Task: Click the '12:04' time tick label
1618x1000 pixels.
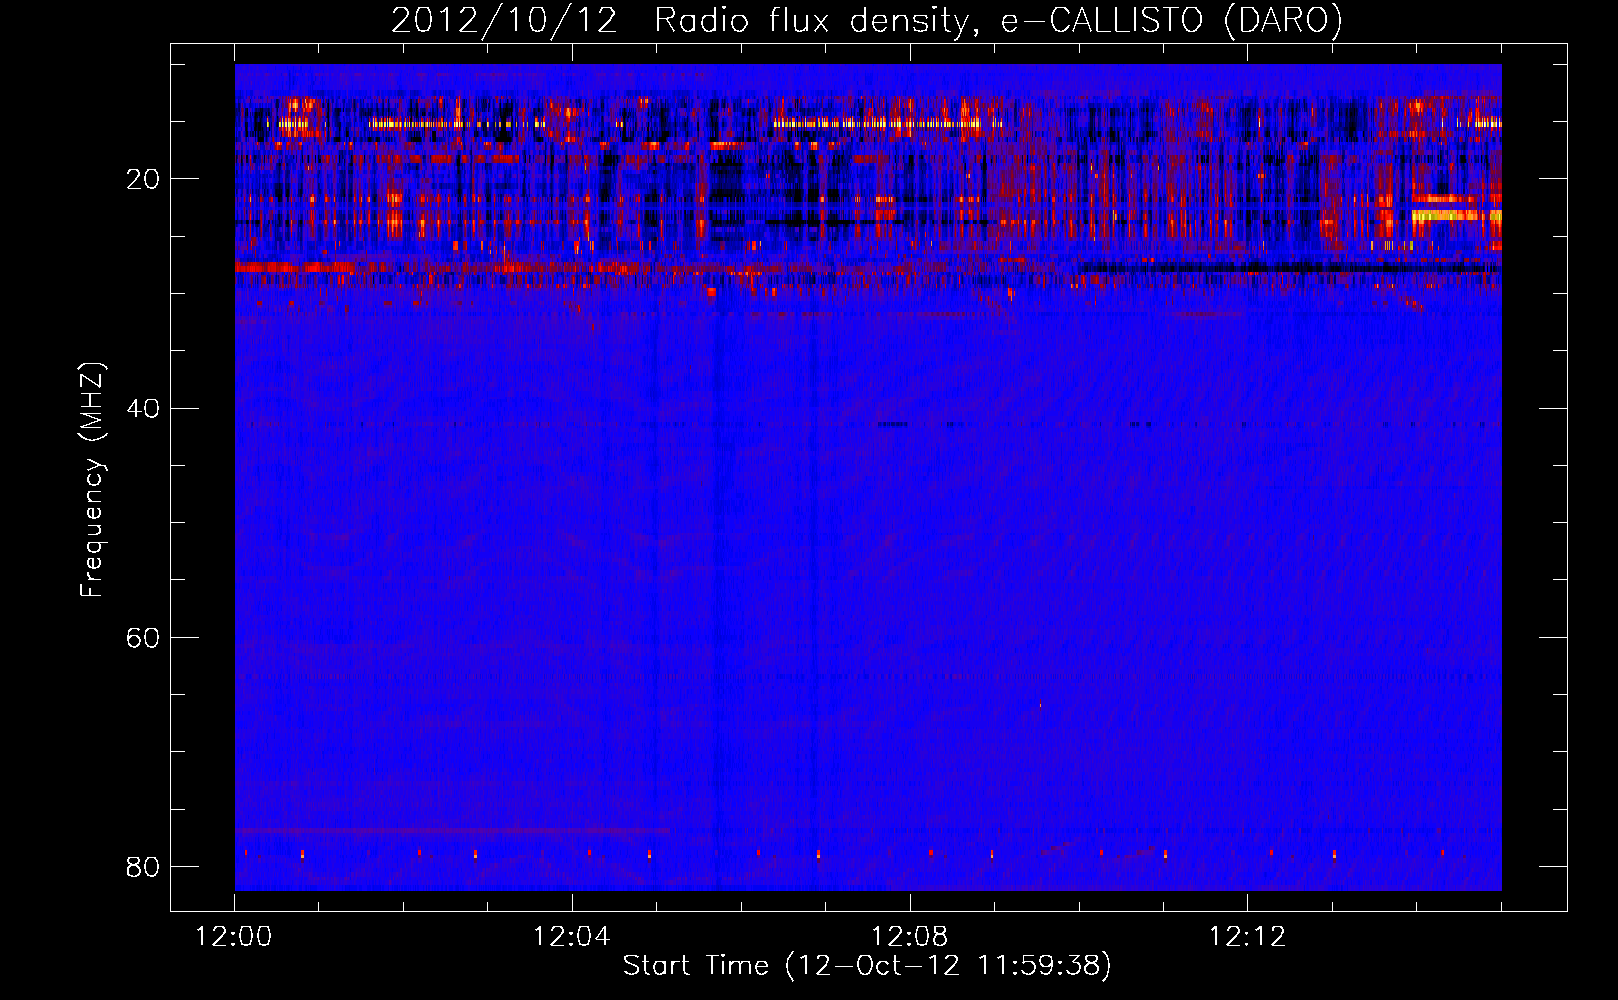Action: (x=572, y=937)
